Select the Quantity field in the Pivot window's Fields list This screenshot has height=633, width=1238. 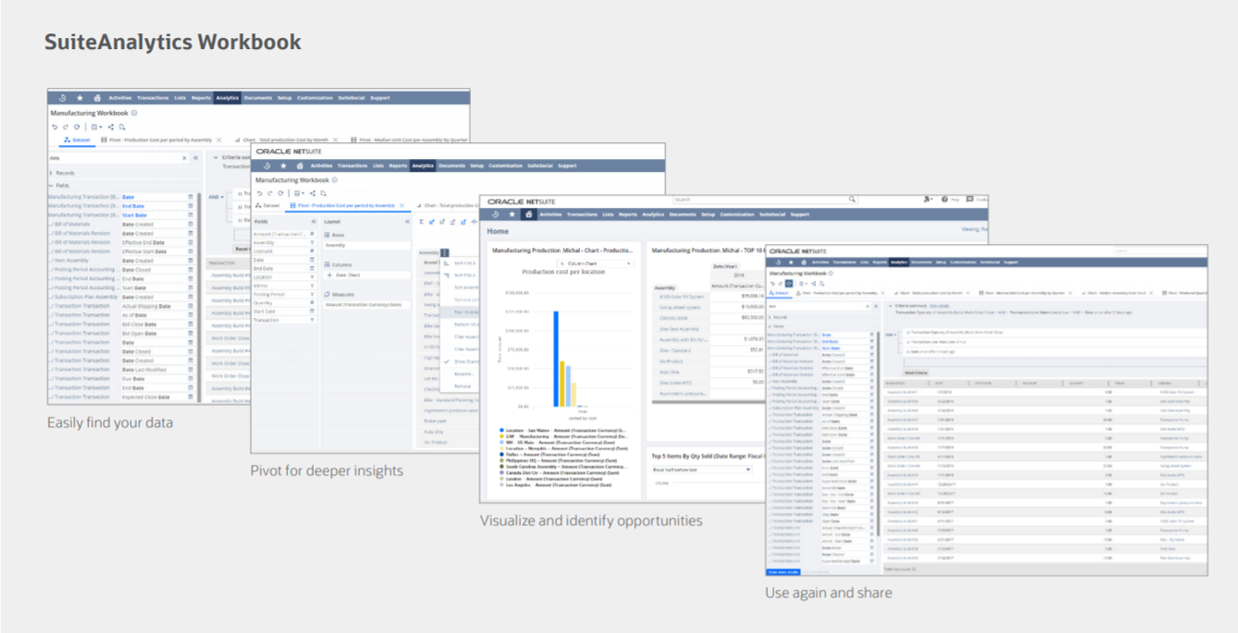(x=285, y=303)
